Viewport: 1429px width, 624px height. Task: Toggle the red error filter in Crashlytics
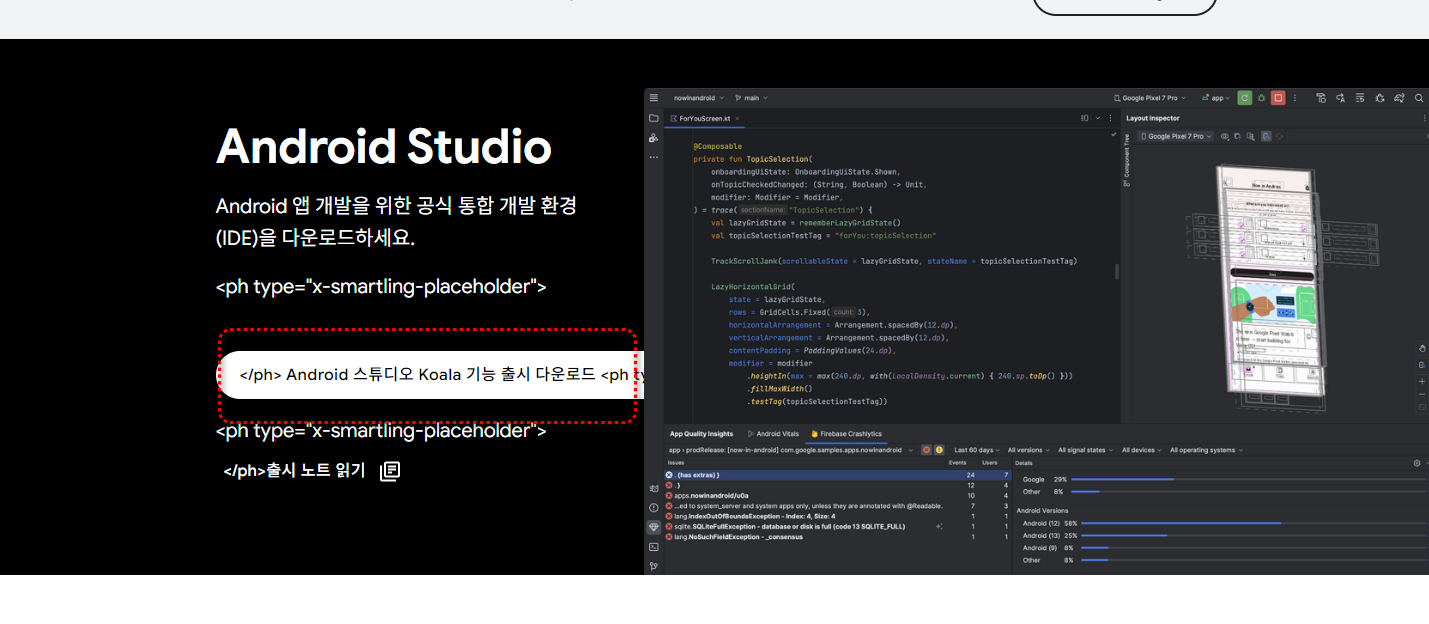click(x=926, y=450)
